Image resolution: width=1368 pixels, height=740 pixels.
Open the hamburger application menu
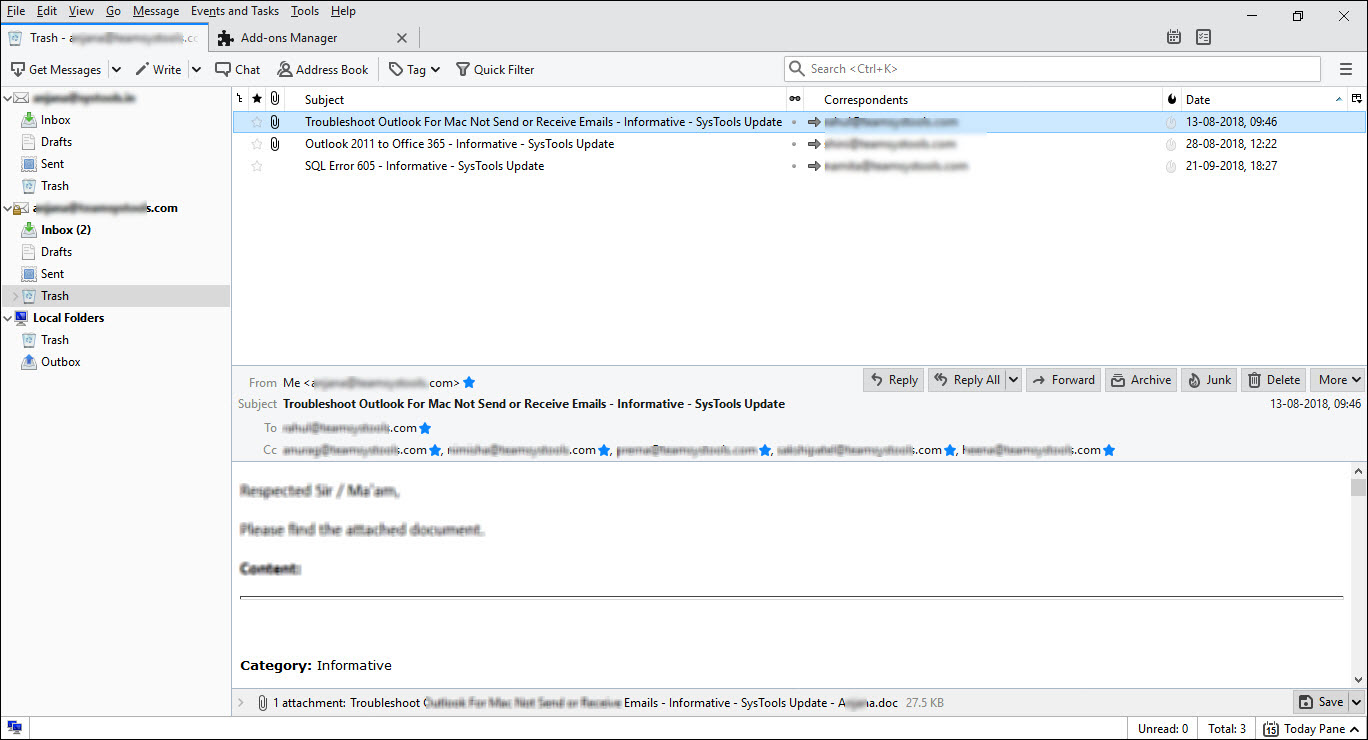pos(1345,69)
